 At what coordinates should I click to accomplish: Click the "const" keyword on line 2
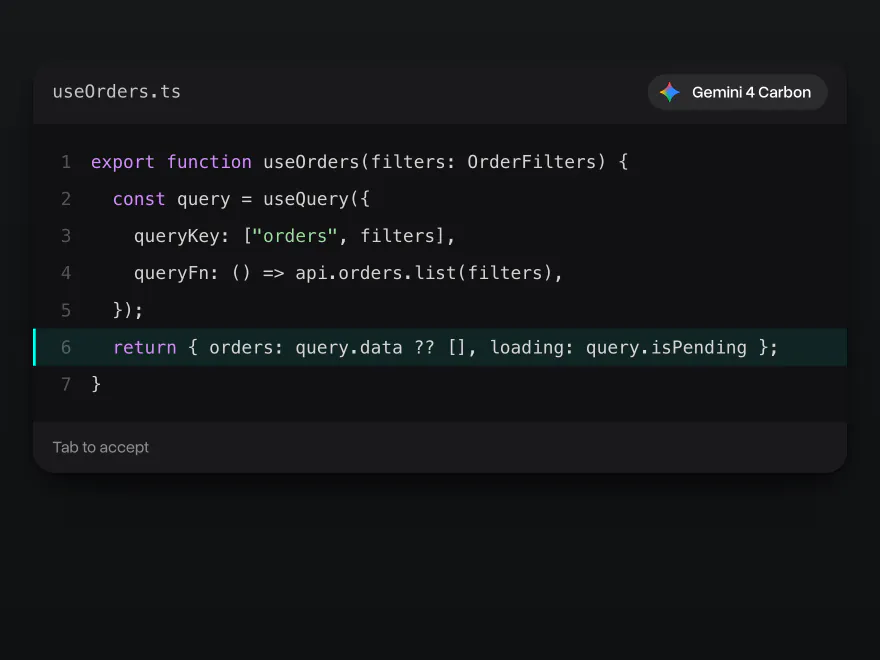click(x=139, y=199)
